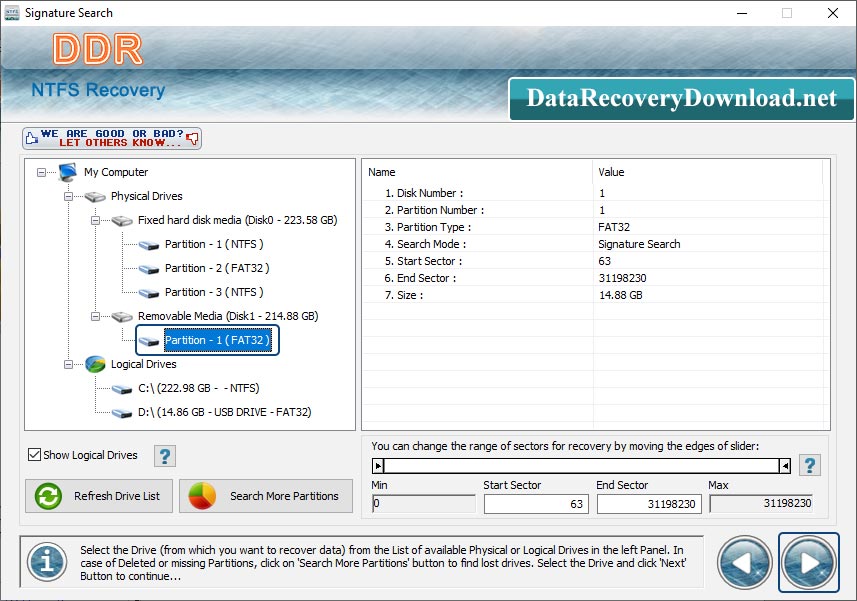Select 'D:\ (14.86 GB - USB DRIVE - FAT32)' entry
Screen dimensions: 857x601
[x=225, y=413]
